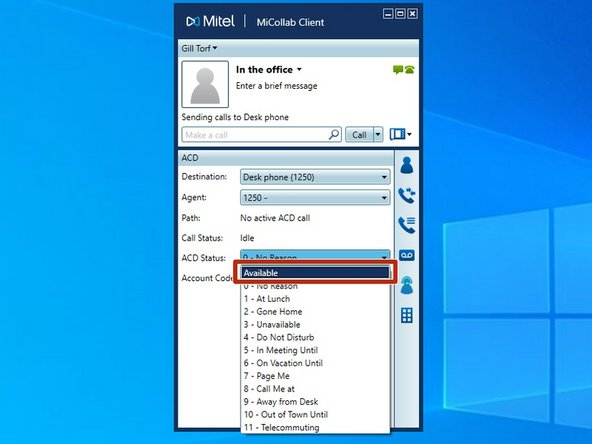Select 7 - Page Me status
Viewport: 592px width, 444px height.
pos(315,376)
